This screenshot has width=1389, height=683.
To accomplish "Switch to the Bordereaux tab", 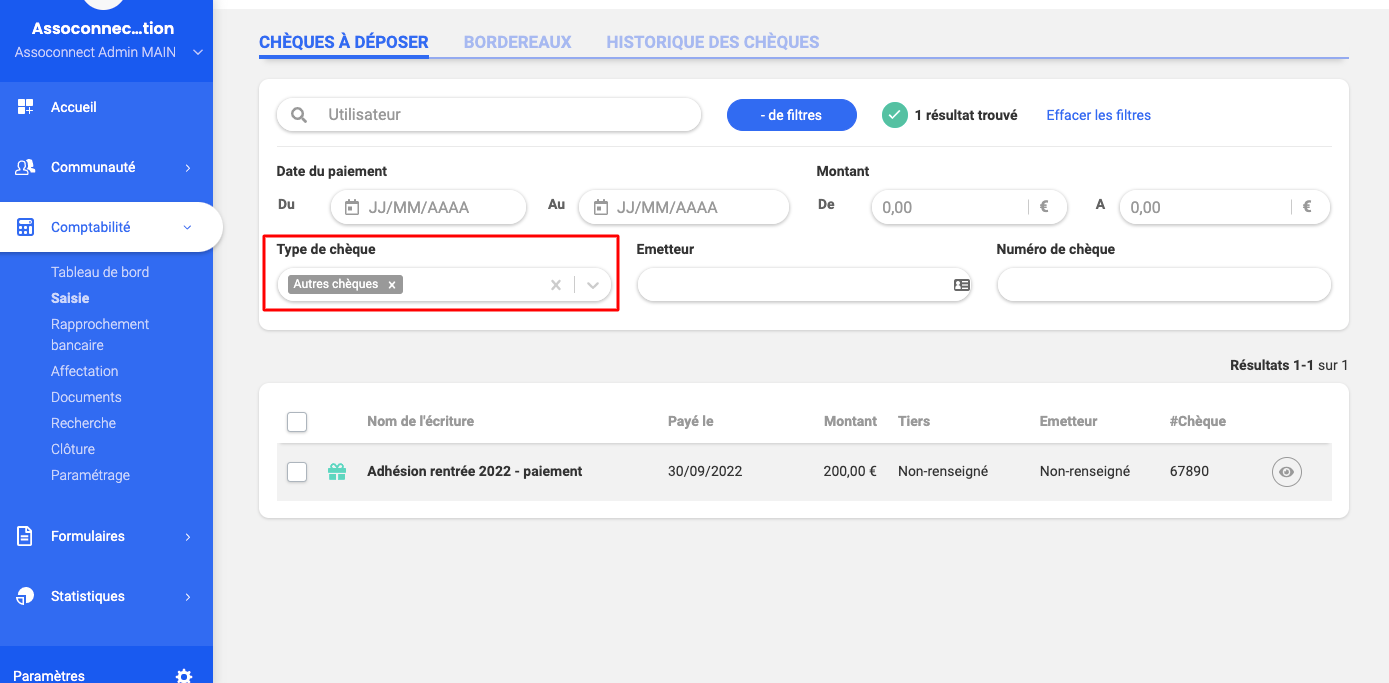I will tap(517, 42).
